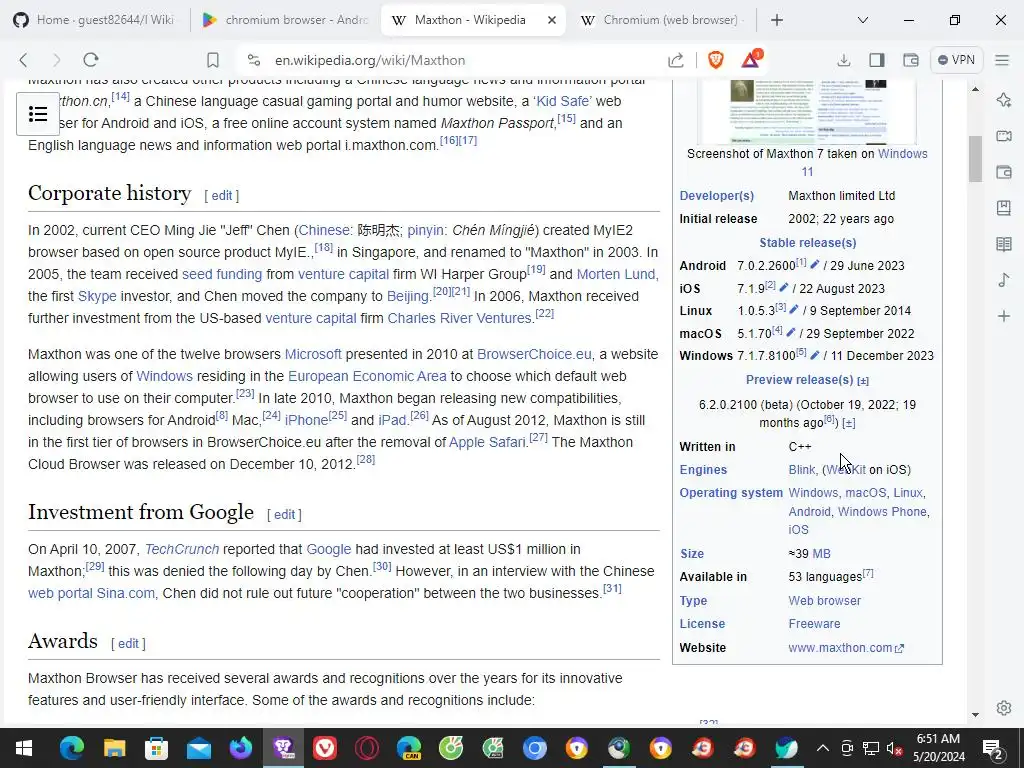Switch to chromium browser Android tab

285,20
